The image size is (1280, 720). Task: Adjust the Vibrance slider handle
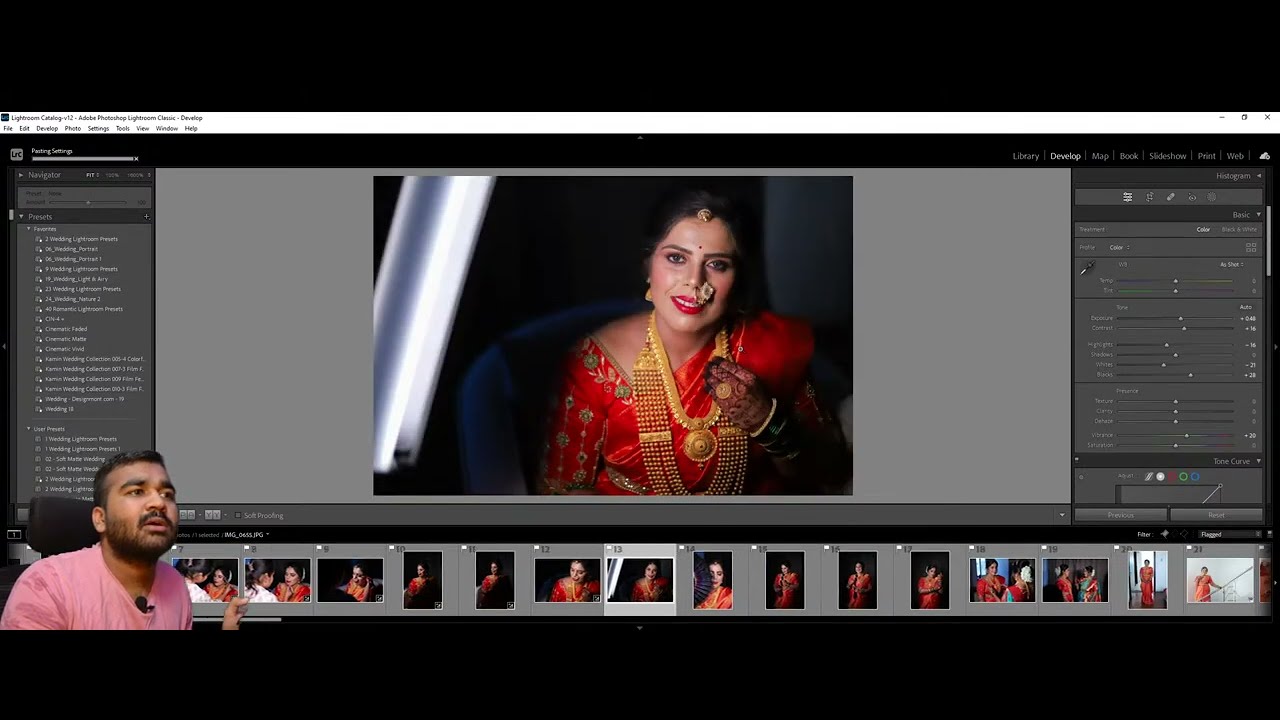(1187, 436)
